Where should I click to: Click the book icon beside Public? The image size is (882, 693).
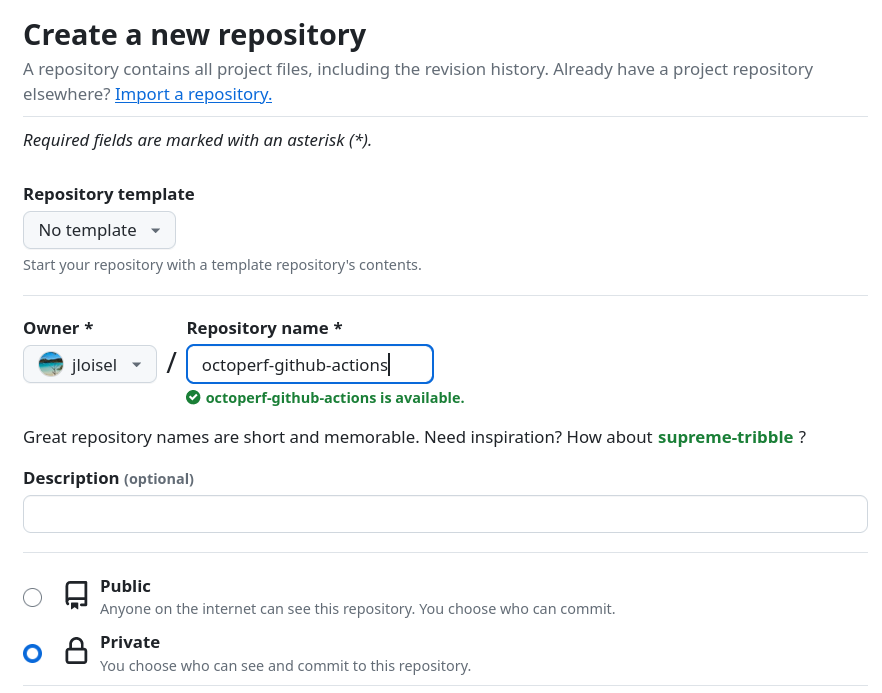75,595
